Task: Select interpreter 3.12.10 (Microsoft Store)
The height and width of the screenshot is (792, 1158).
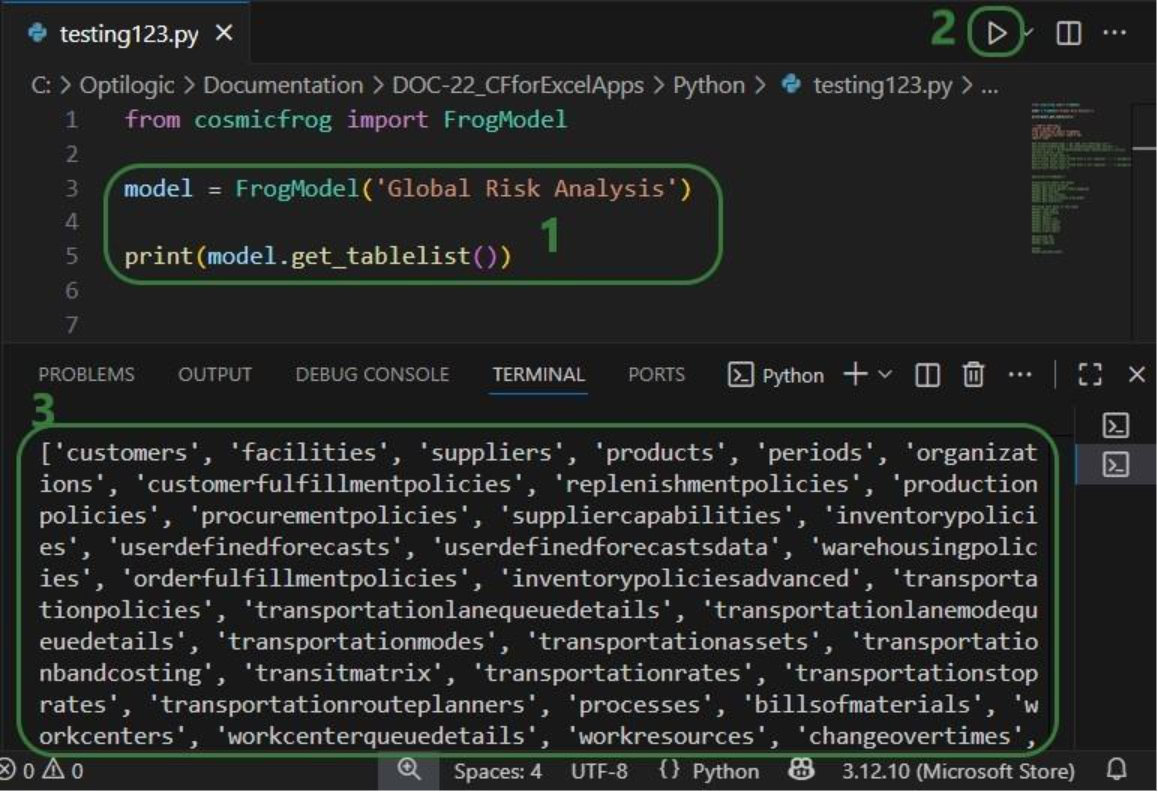Action: 958,771
